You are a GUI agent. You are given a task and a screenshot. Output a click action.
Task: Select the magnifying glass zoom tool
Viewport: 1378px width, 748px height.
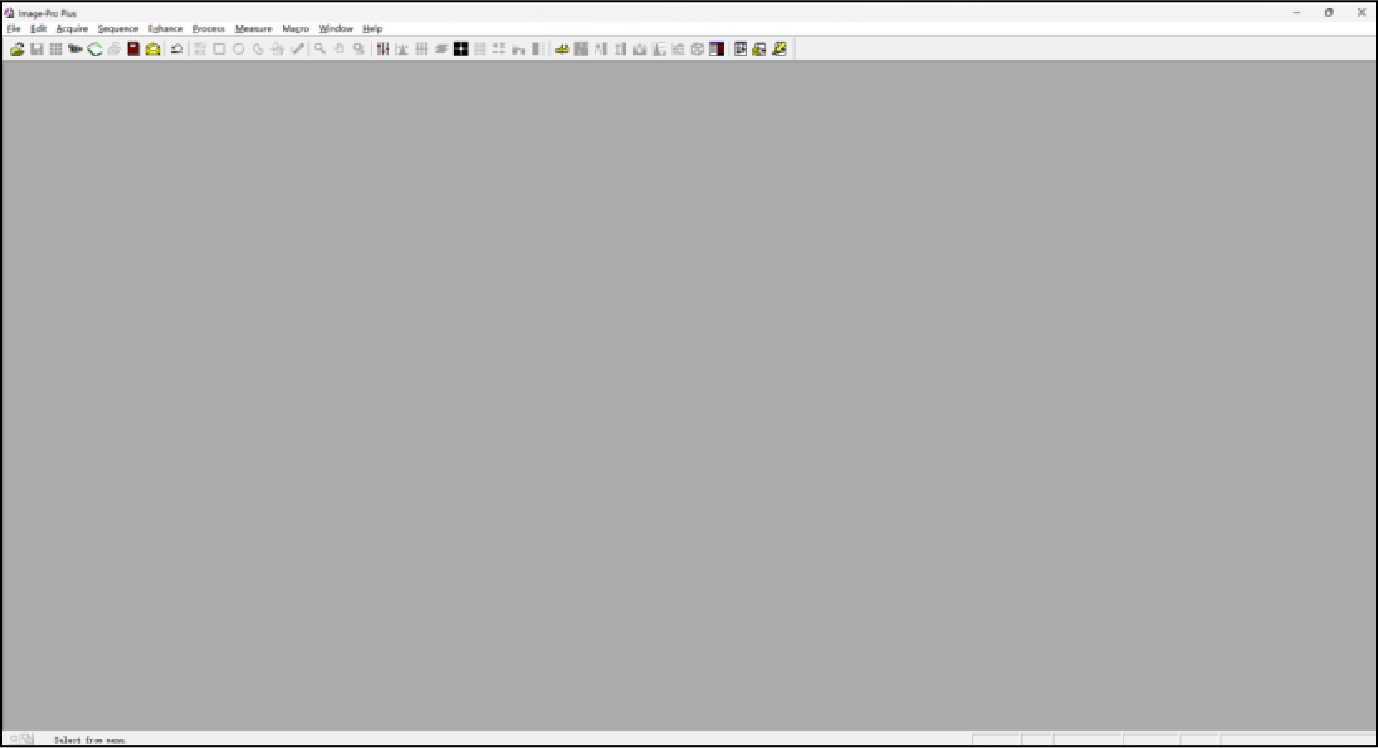[320, 49]
